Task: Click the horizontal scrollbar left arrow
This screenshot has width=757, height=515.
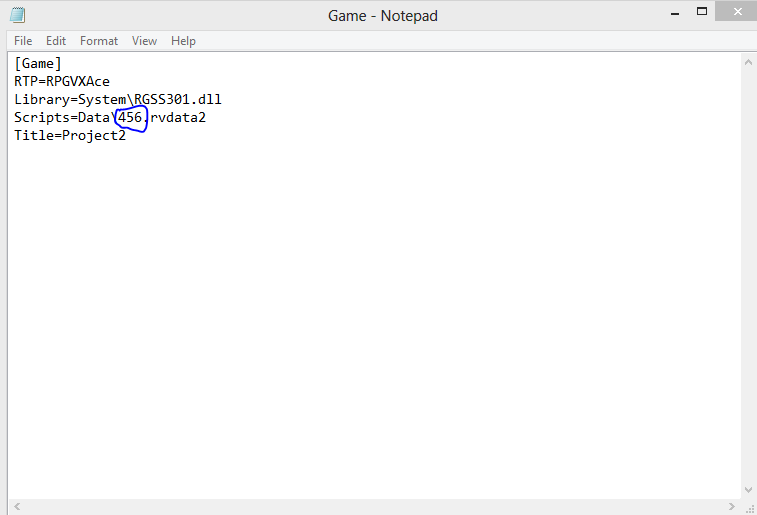Action: [x=17, y=506]
